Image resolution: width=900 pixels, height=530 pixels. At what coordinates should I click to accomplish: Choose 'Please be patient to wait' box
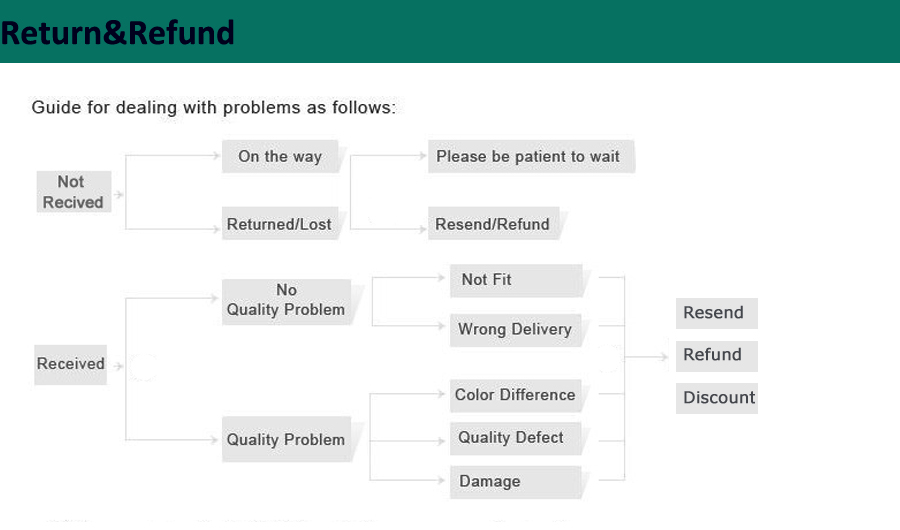tap(529, 157)
